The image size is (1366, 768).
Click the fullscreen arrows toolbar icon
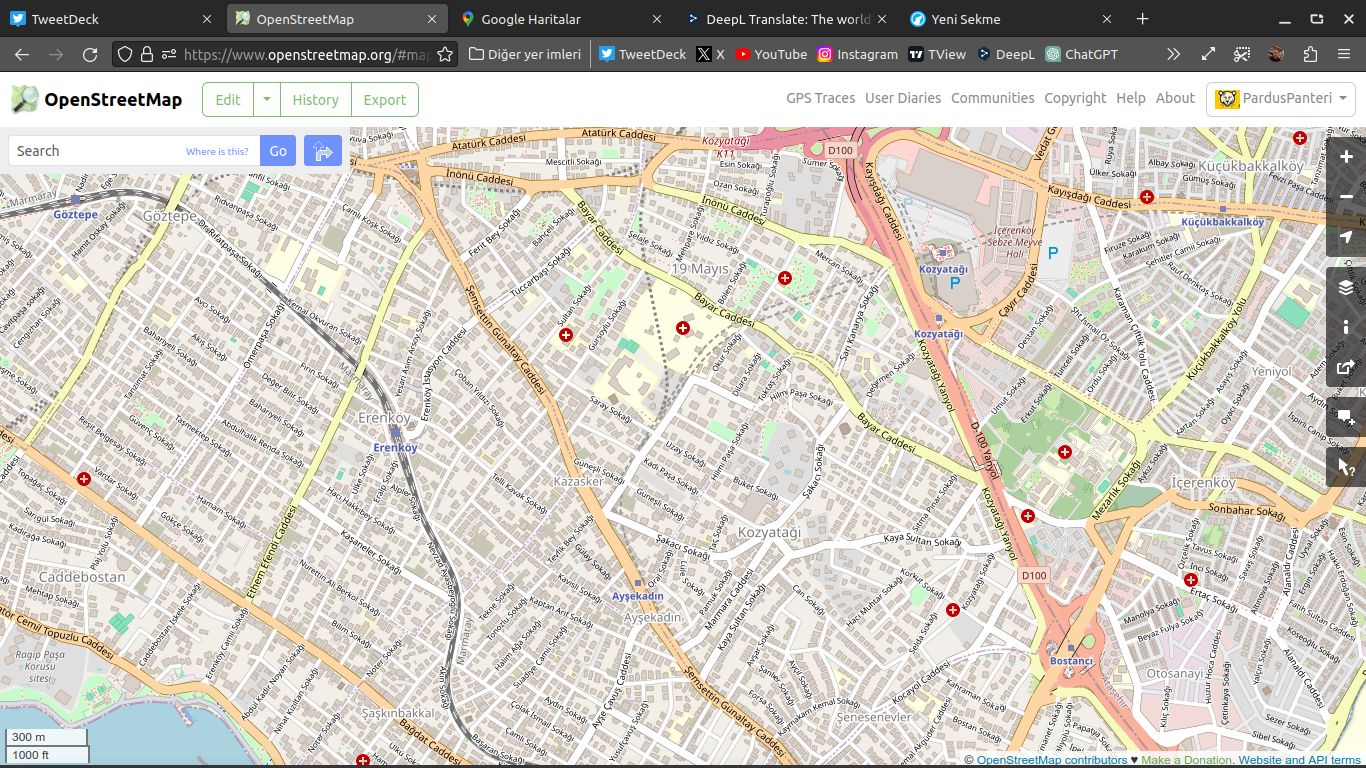tap(1208, 54)
